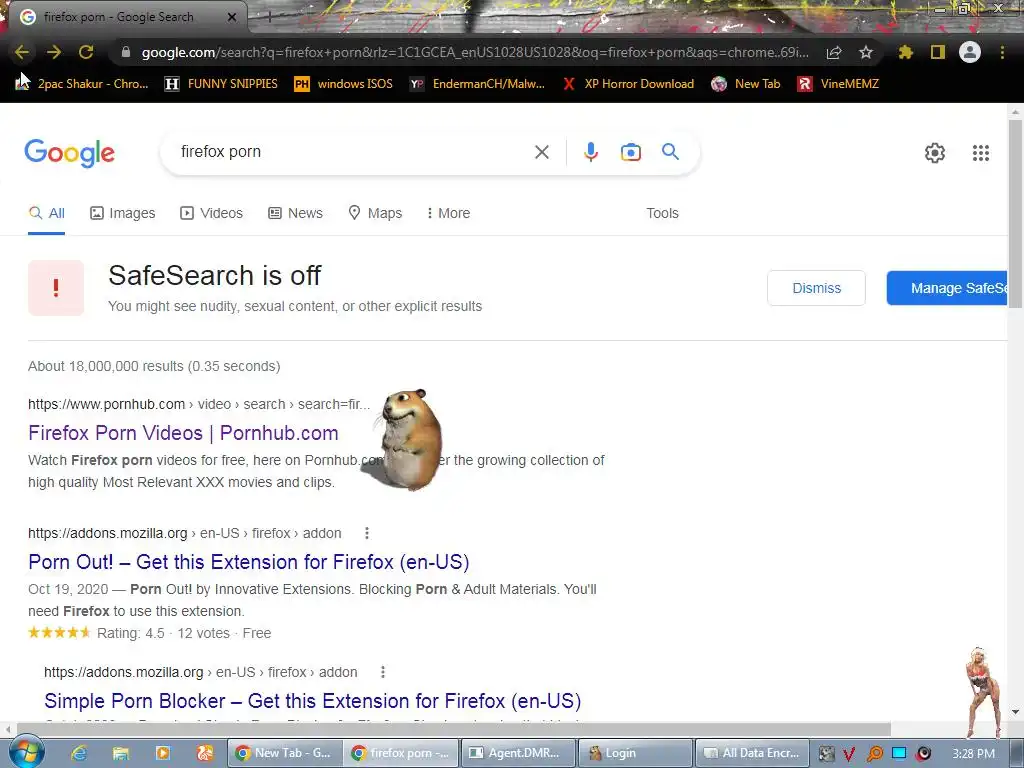The height and width of the screenshot is (768, 1024).
Task: Launch Internet Explorer from taskbar
Action: (79, 753)
